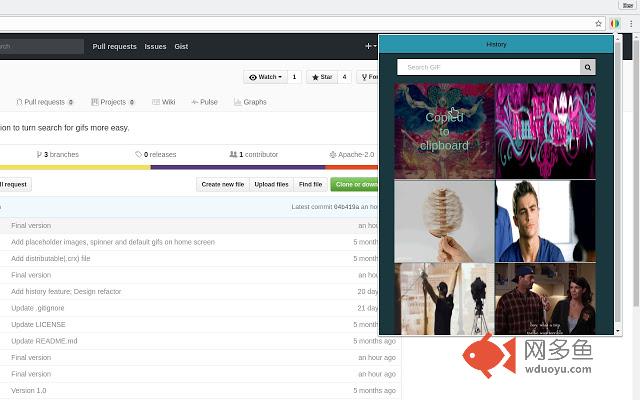The height and width of the screenshot is (400, 640).
Task: Open the Watch dropdown button
Action: click(266, 77)
